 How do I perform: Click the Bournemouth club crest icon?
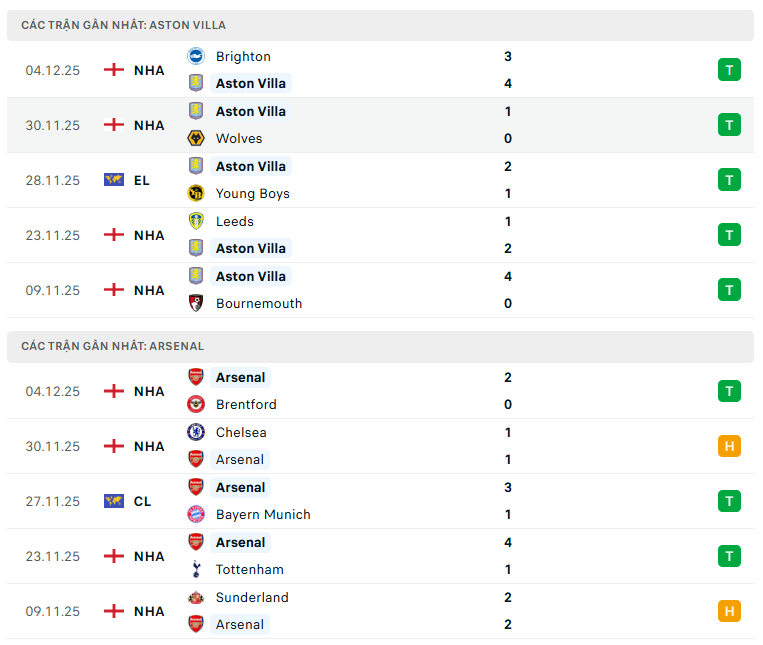tap(196, 304)
